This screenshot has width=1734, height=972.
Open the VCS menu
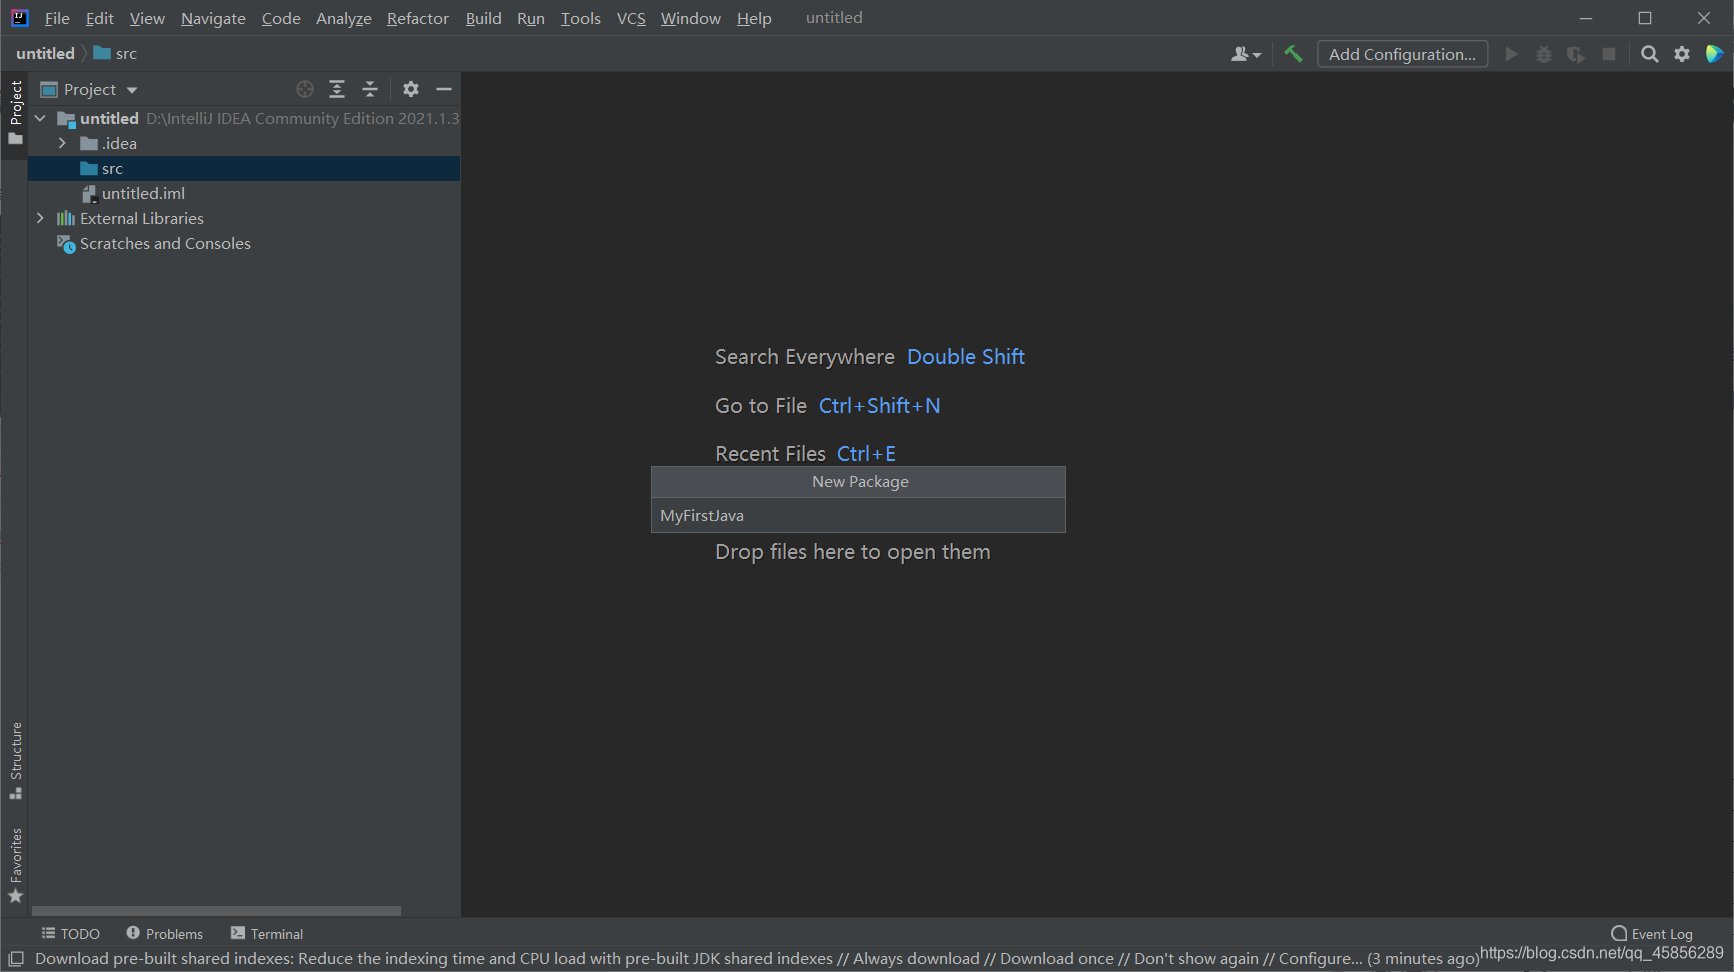(631, 18)
